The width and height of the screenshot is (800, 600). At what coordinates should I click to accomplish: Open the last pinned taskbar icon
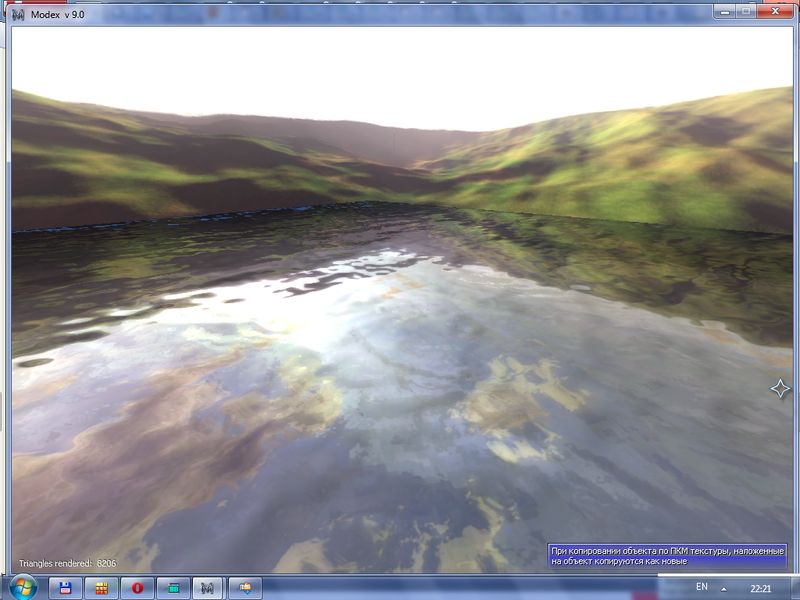click(245, 588)
